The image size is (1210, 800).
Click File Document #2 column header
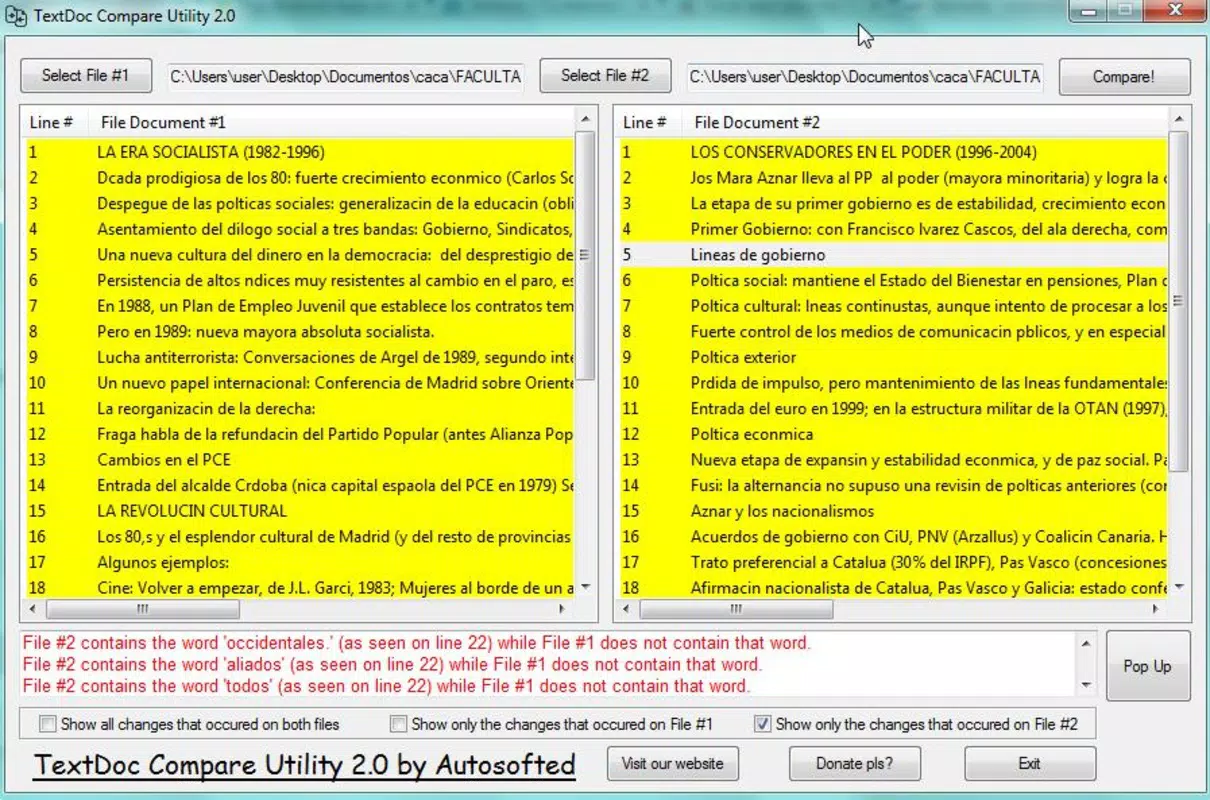925,122
